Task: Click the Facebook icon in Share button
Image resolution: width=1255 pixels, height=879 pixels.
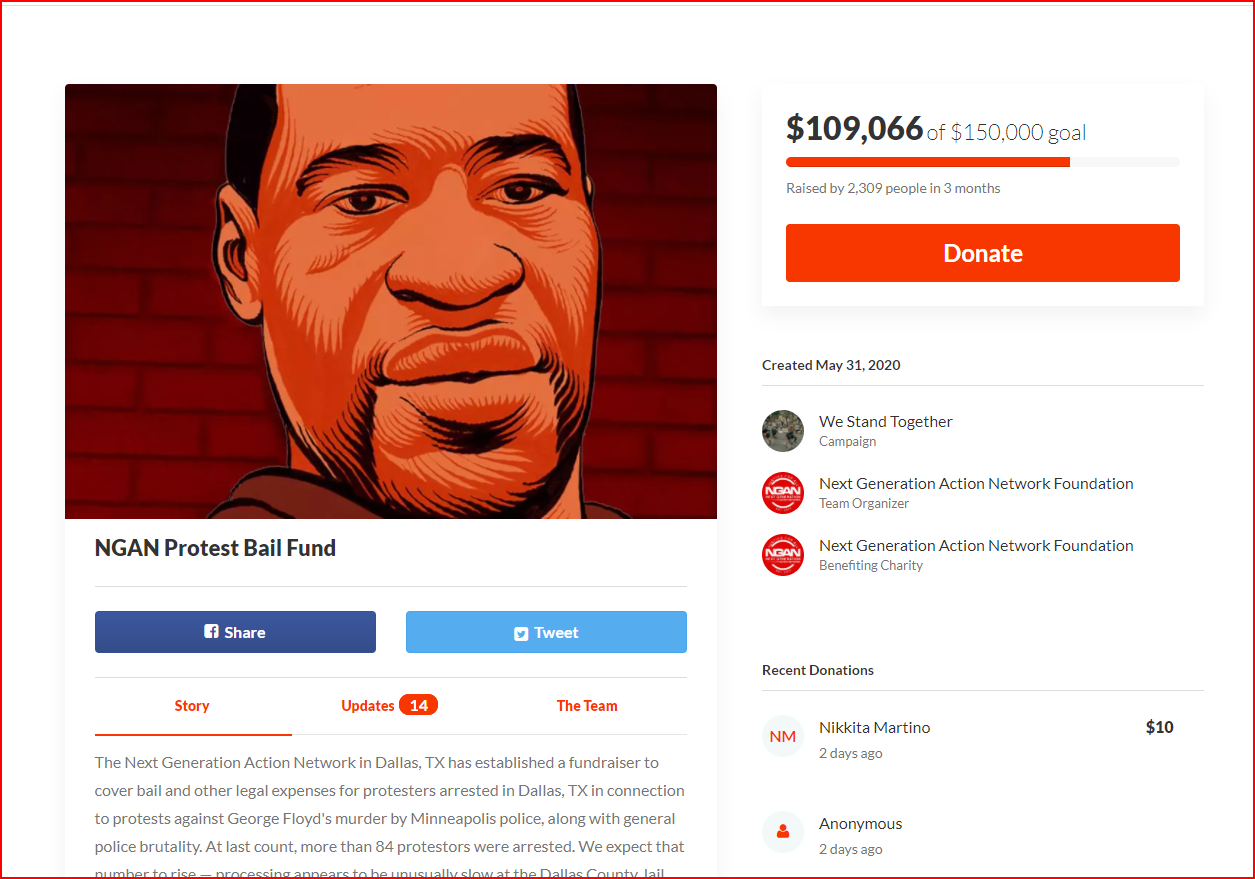Action: click(x=211, y=631)
